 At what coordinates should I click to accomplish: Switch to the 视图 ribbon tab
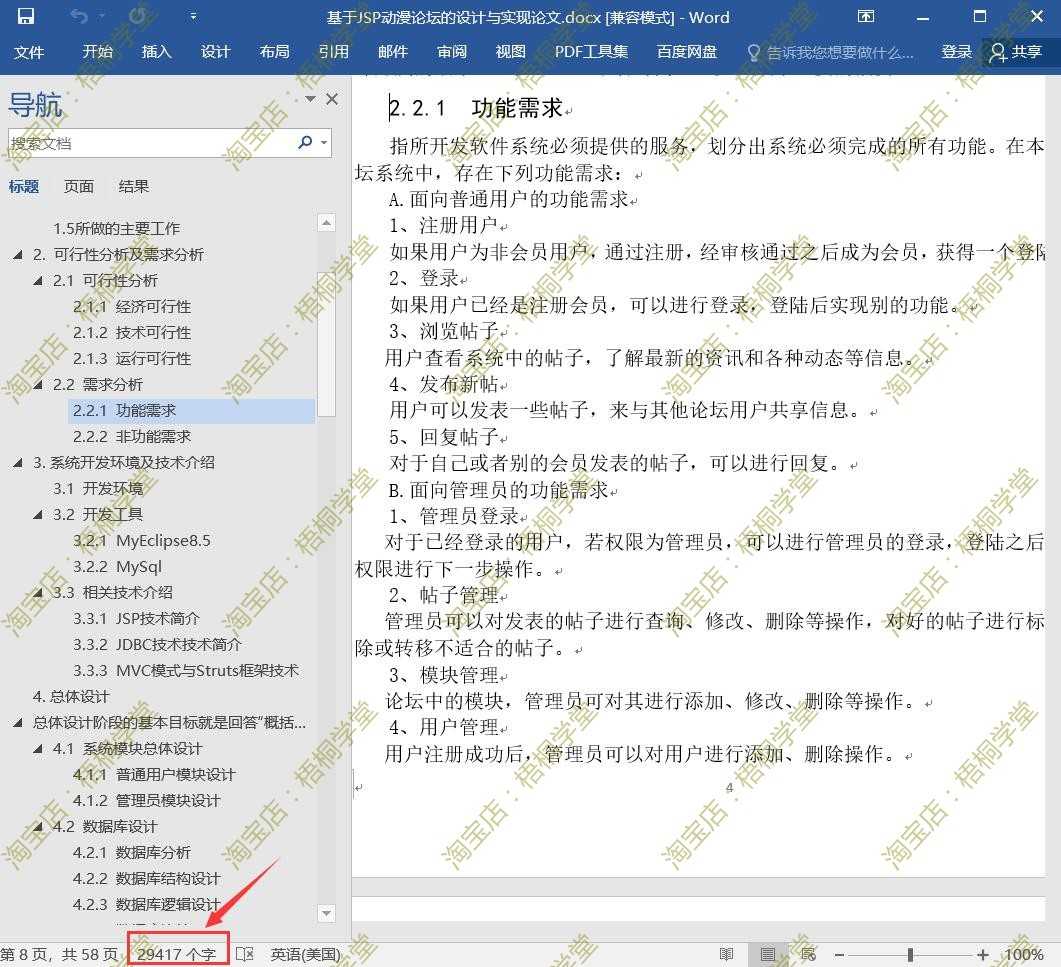coord(510,52)
